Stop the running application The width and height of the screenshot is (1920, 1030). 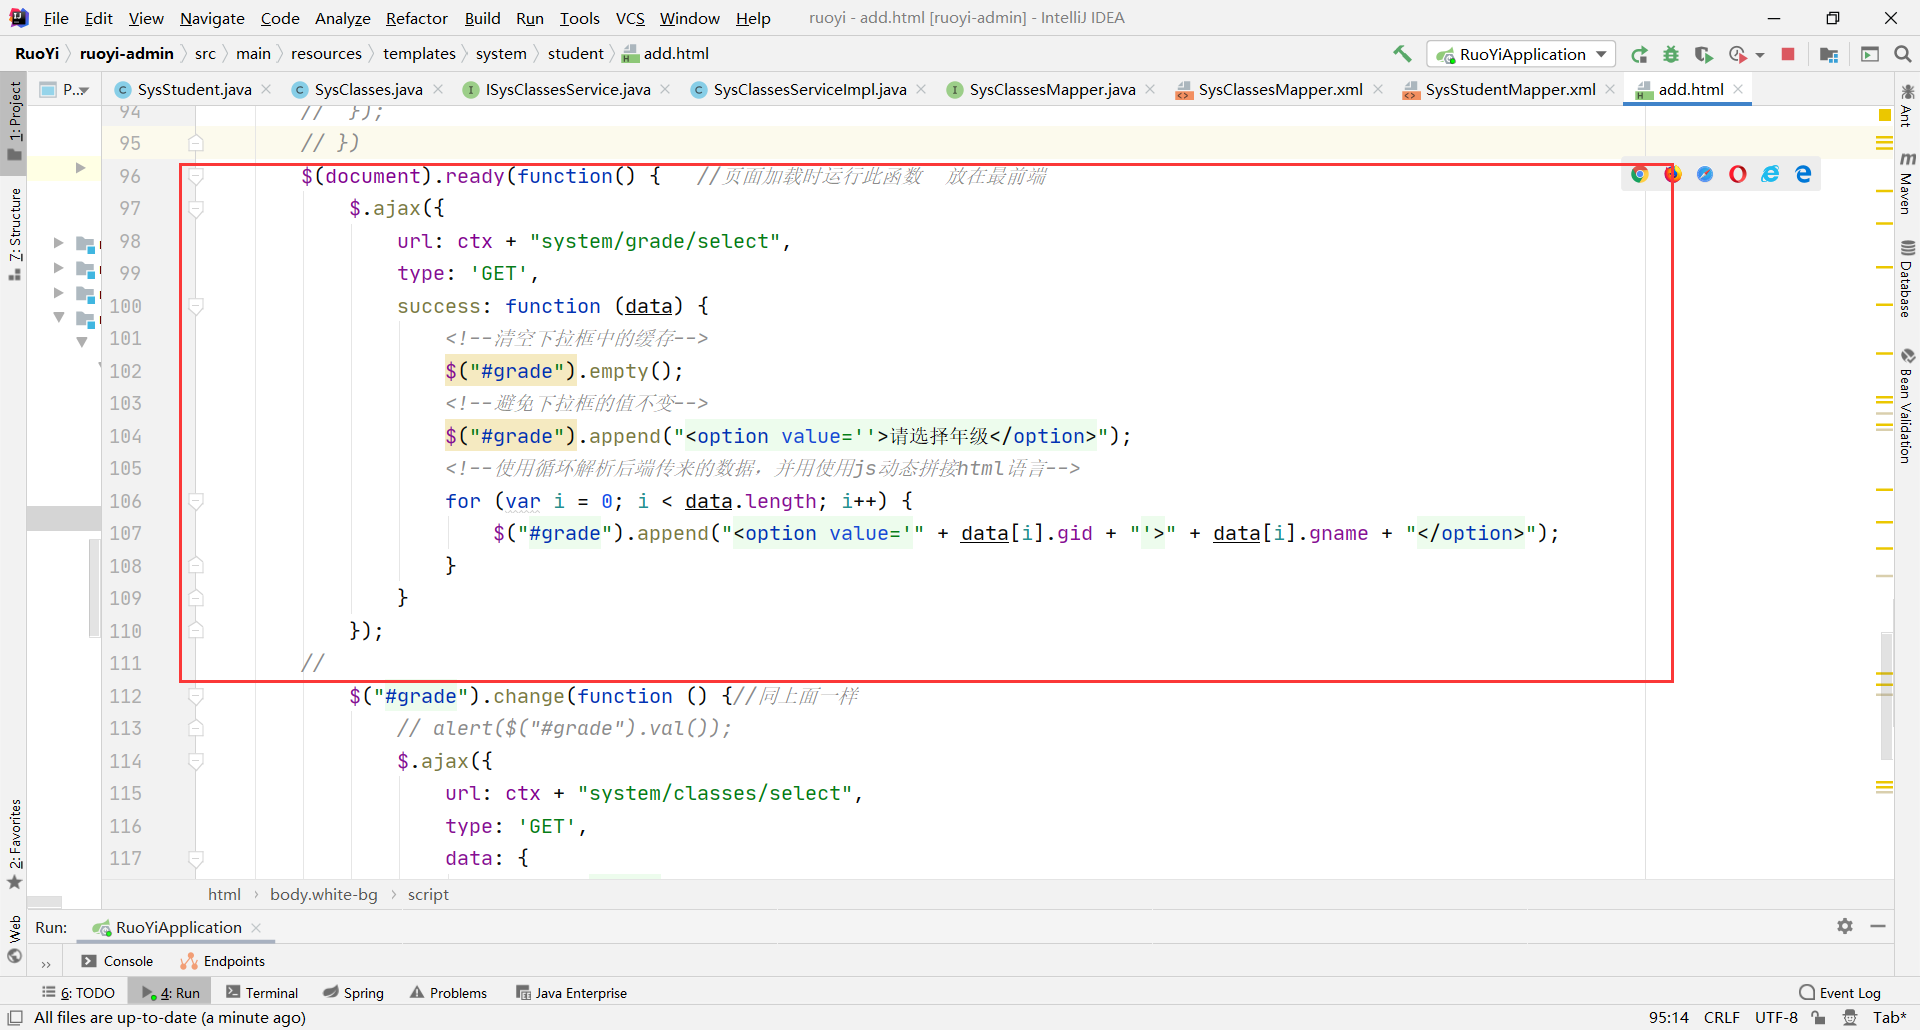tap(1788, 54)
